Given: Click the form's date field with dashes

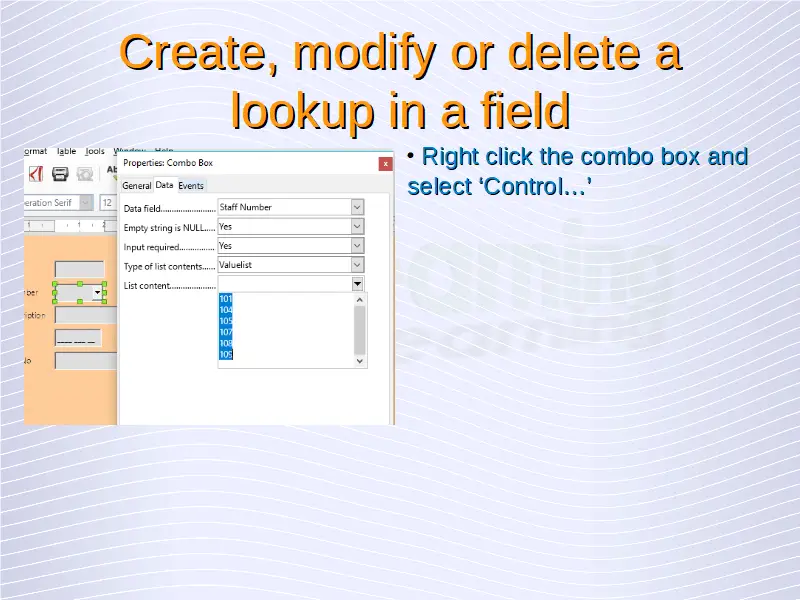Looking at the screenshot, I should [78, 338].
